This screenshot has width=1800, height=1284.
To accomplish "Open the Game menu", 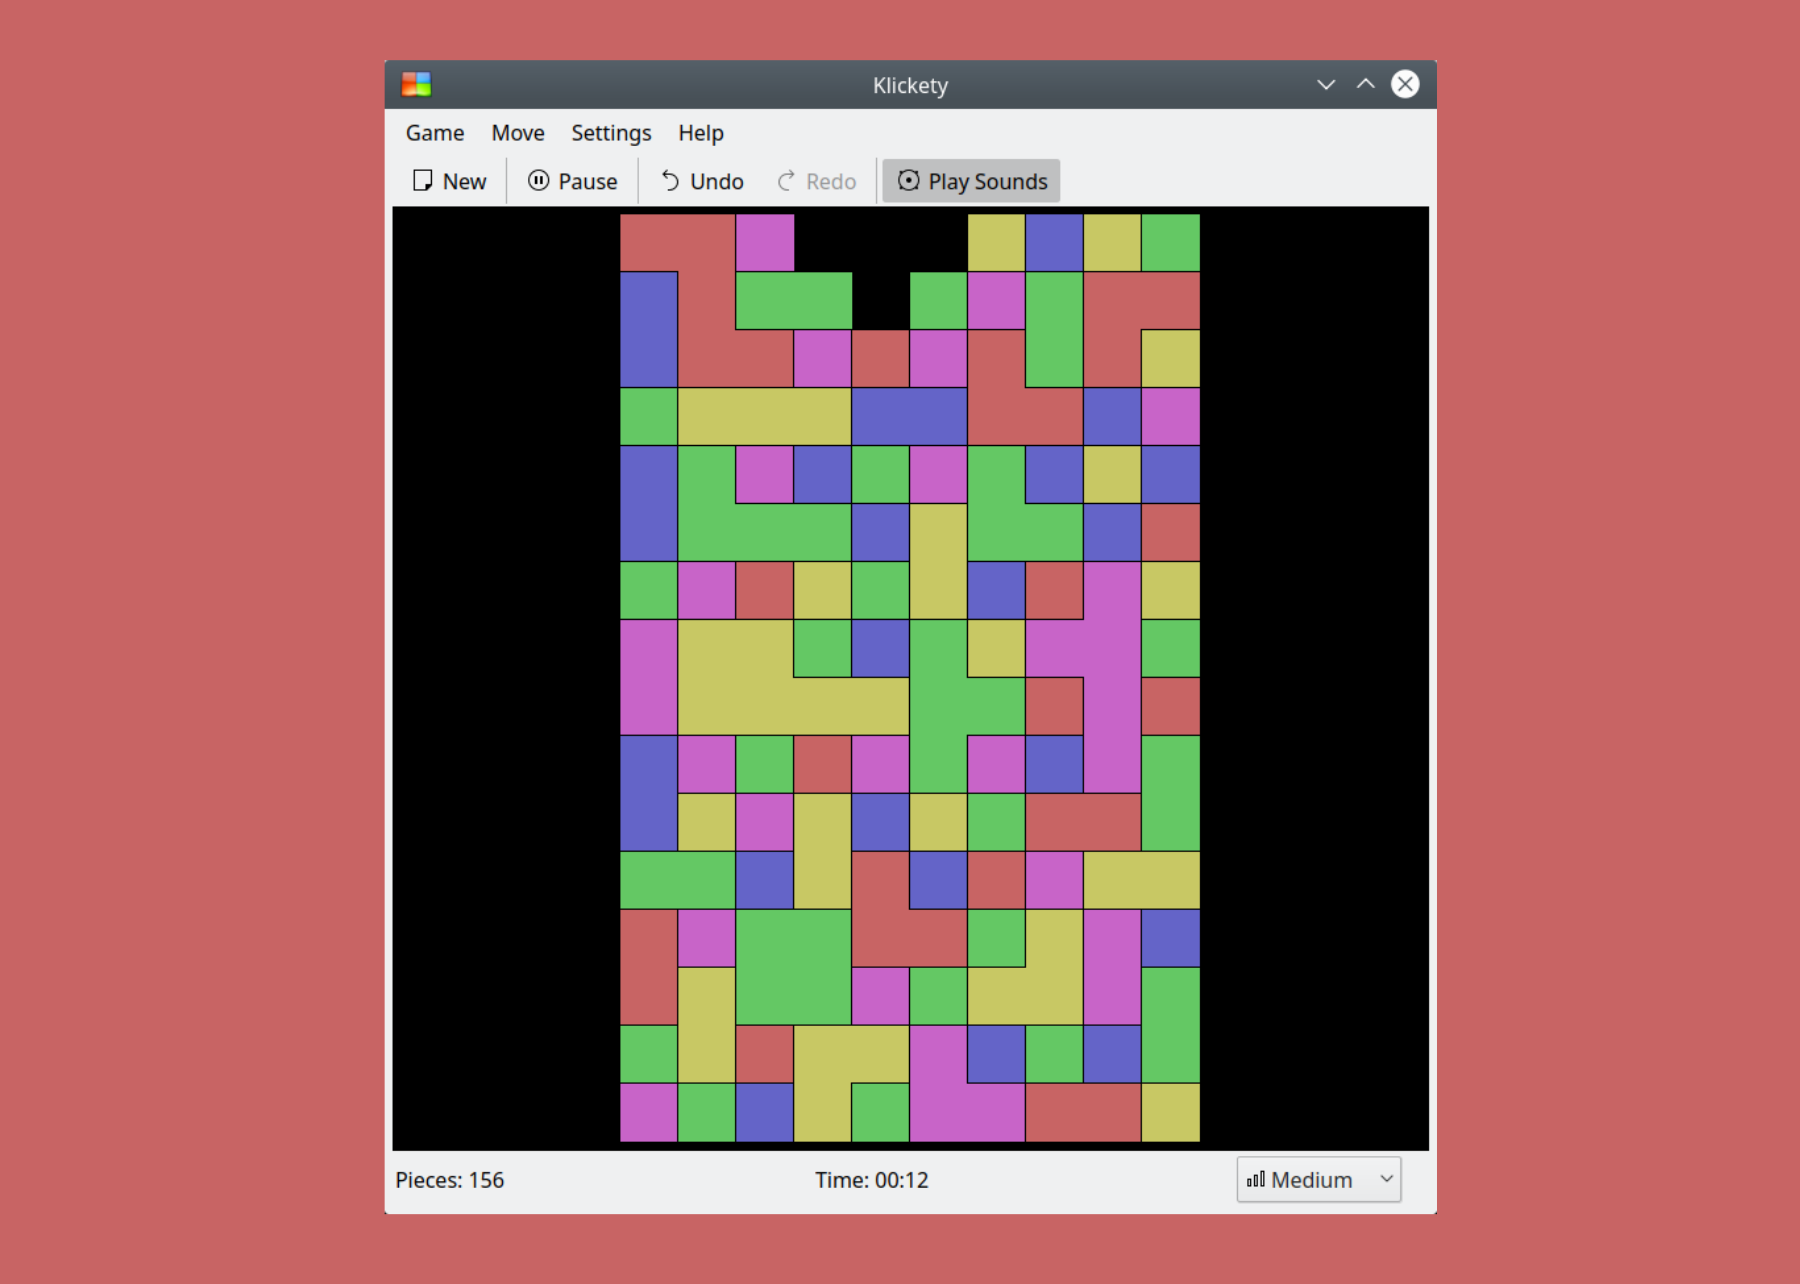I will coord(435,133).
